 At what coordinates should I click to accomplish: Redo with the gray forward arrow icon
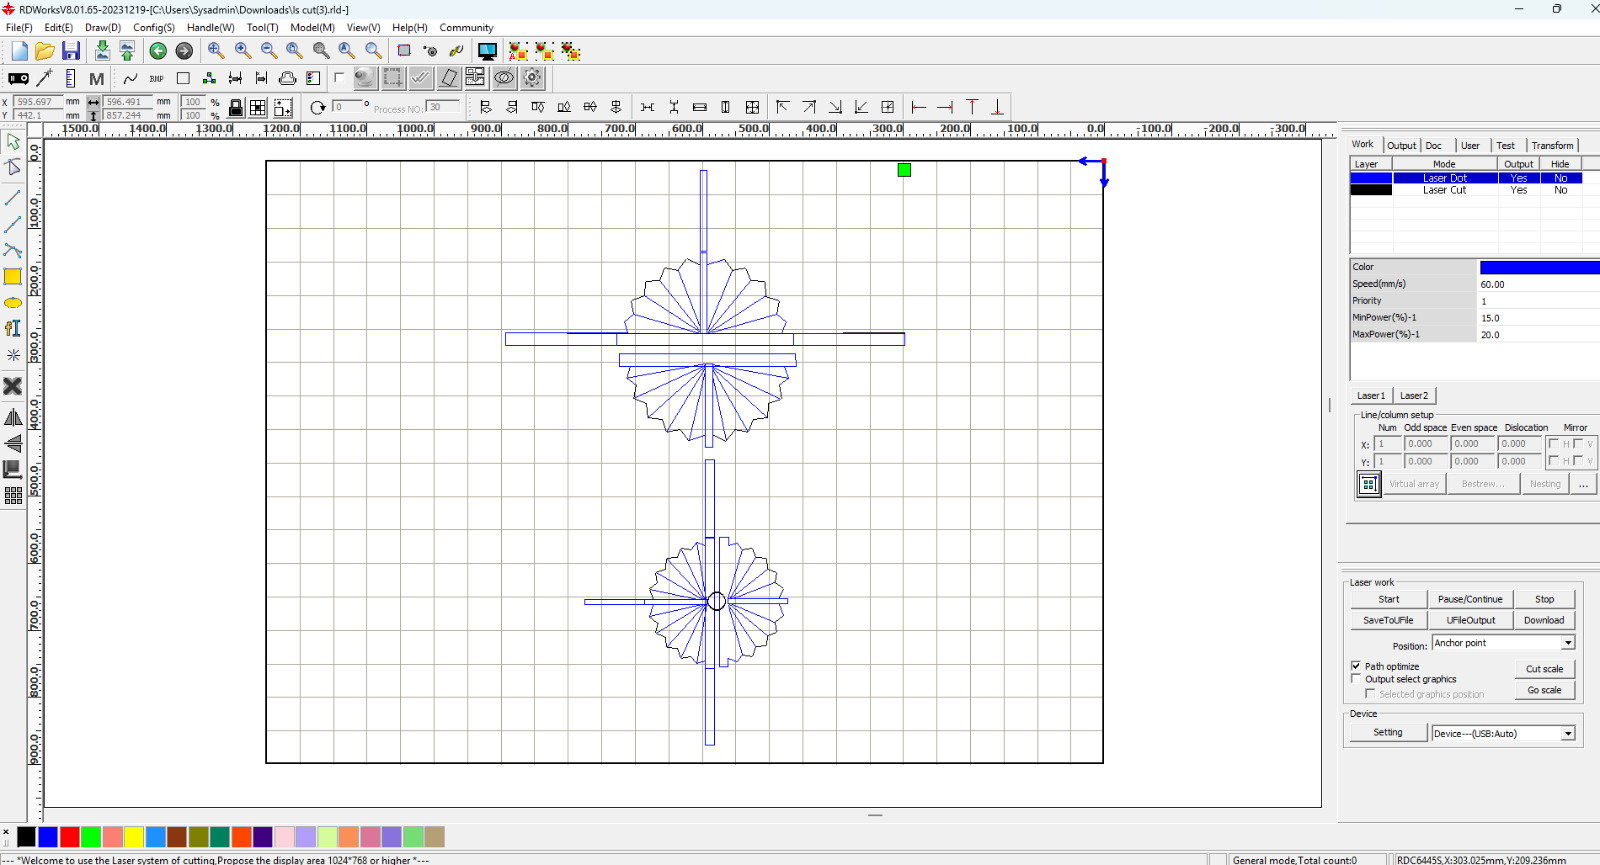pyautogui.click(x=184, y=51)
